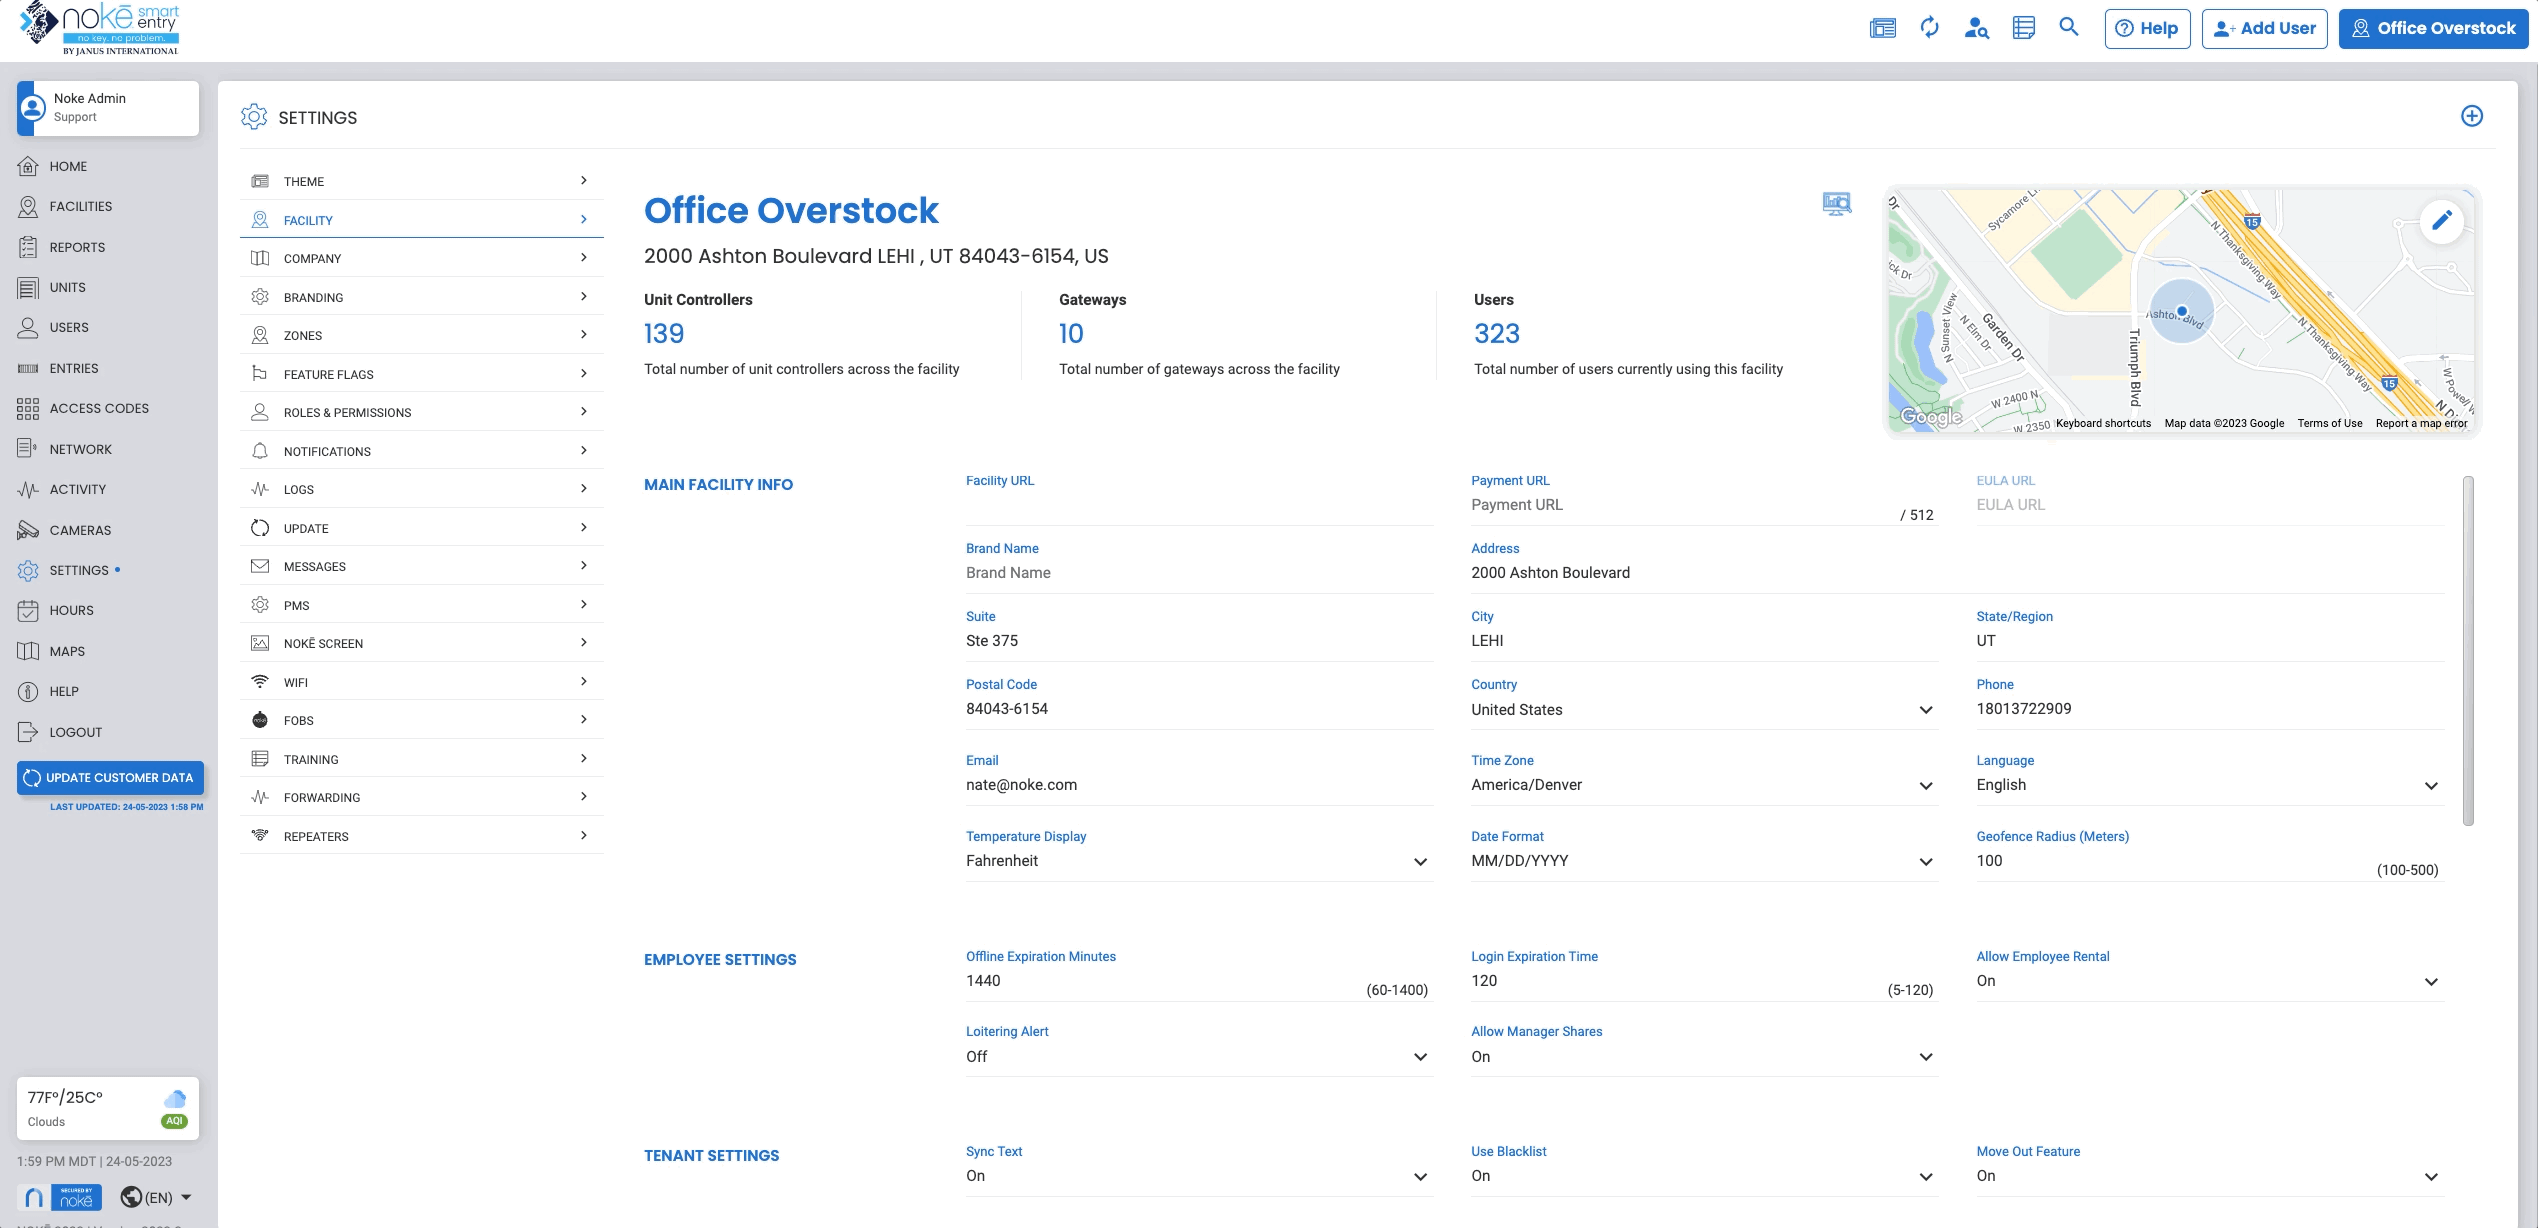Screen dimensions: 2538x1228
Task: Open the Zones settings section
Action: tap(421, 335)
